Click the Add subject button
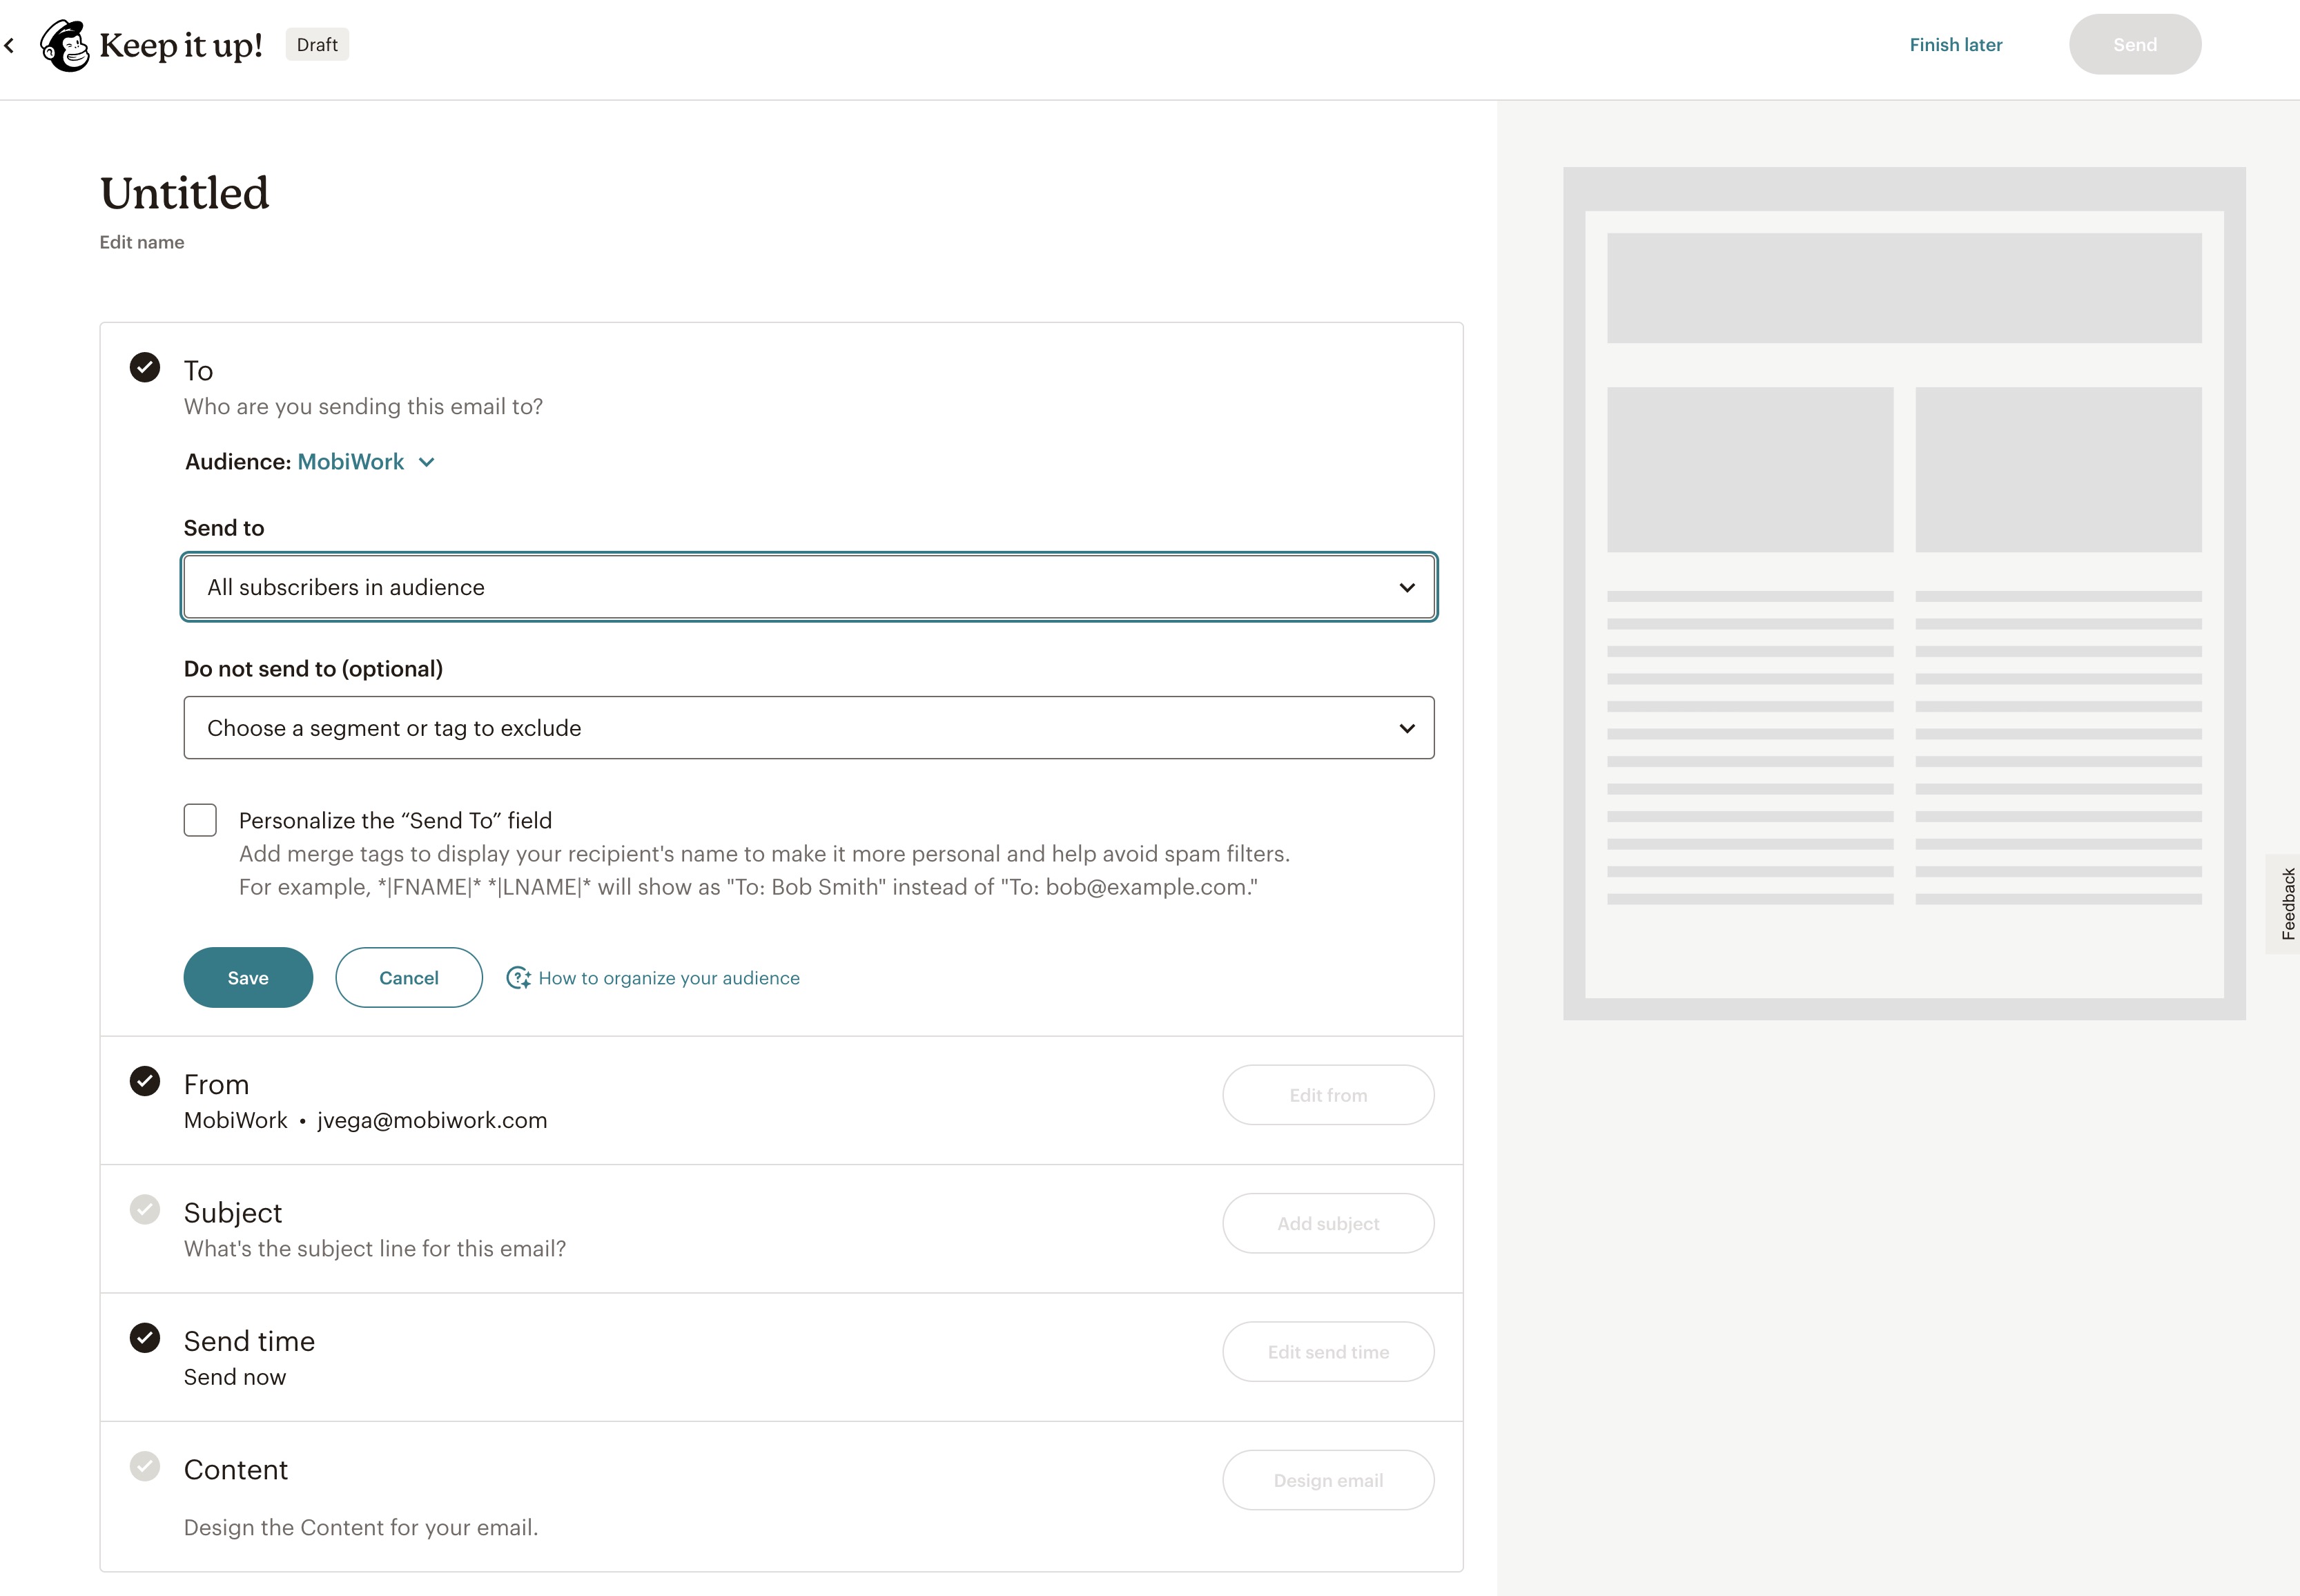The height and width of the screenshot is (1596, 2300). [x=1327, y=1223]
